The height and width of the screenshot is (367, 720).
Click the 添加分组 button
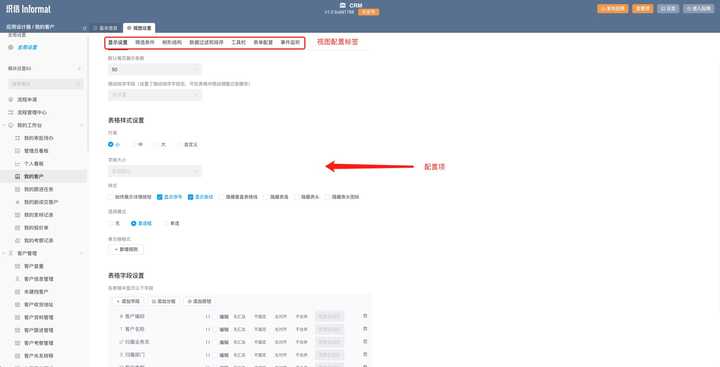click(163, 301)
